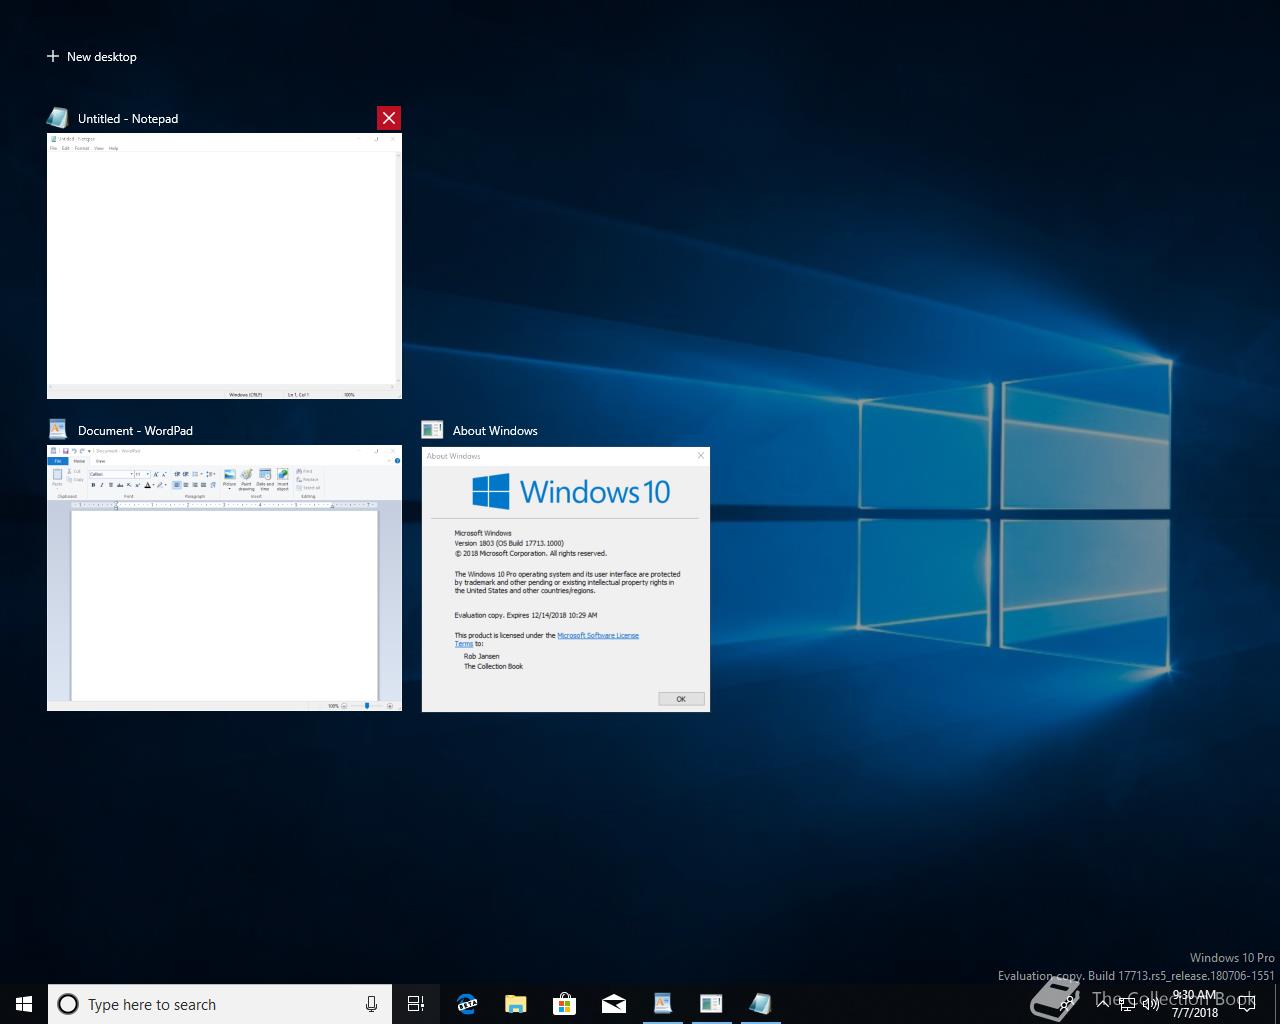Image resolution: width=1280 pixels, height=1024 pixels.
Task: Select the About Windows taskbar button
Action: [711, 1004]
